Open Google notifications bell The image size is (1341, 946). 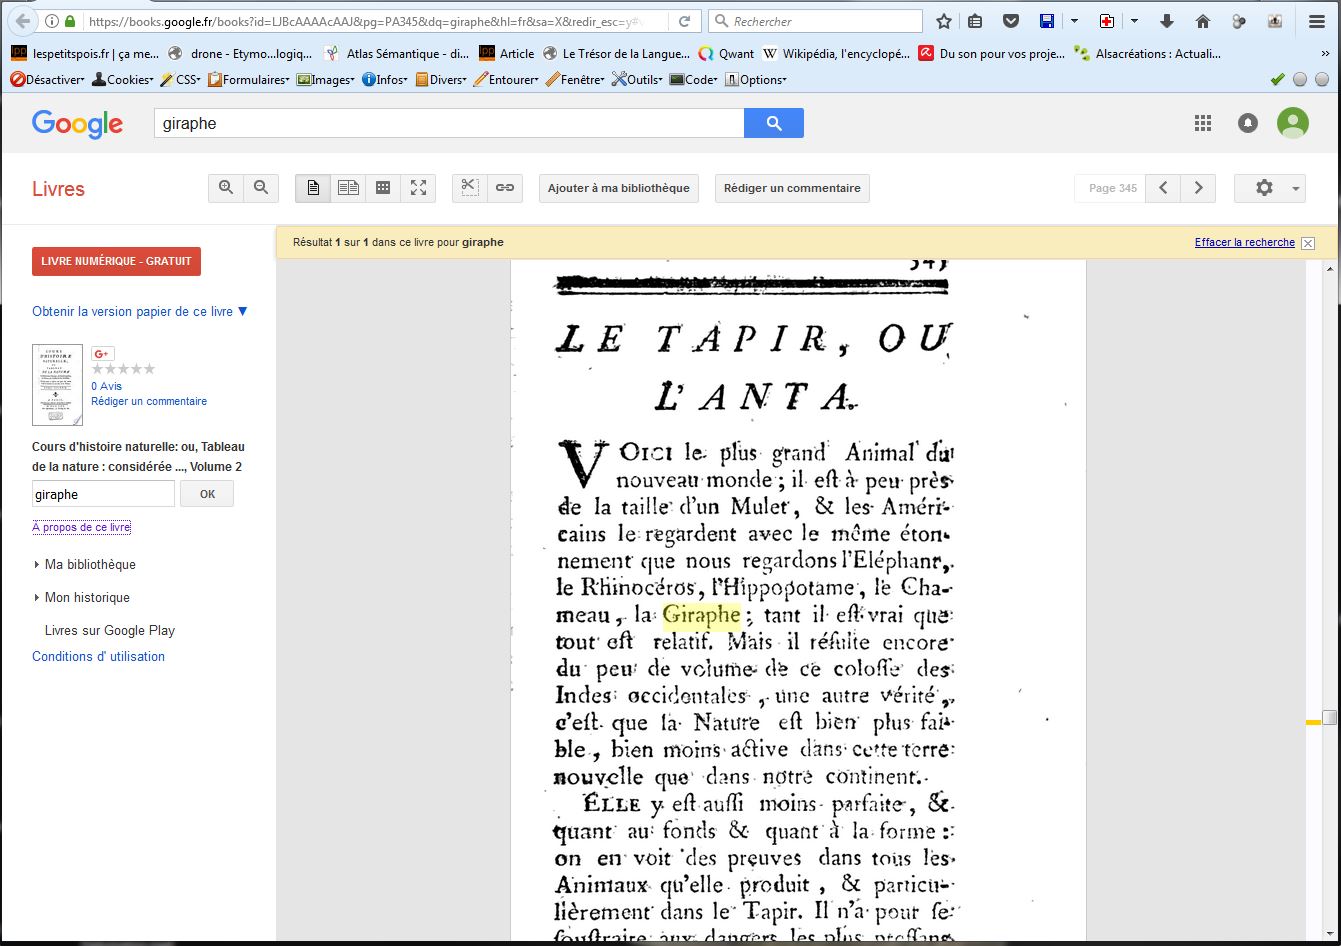[x=1248, y=123]
